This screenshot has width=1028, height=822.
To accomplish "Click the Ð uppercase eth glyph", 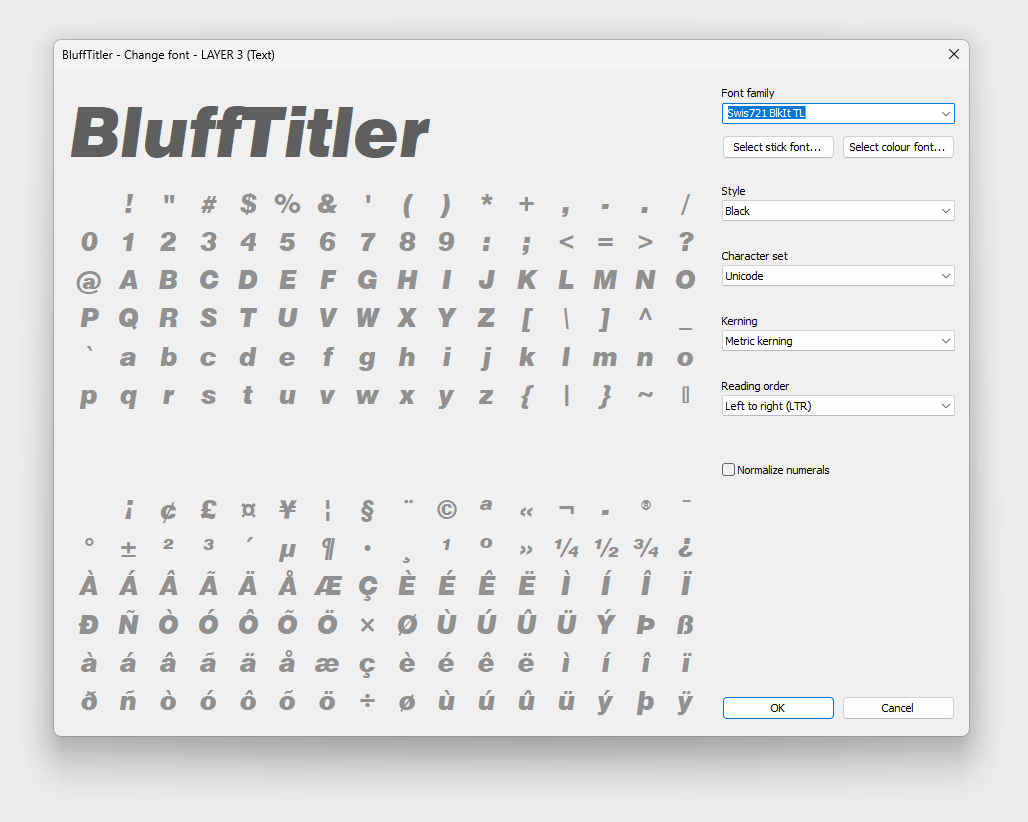I will pos(89,625).
